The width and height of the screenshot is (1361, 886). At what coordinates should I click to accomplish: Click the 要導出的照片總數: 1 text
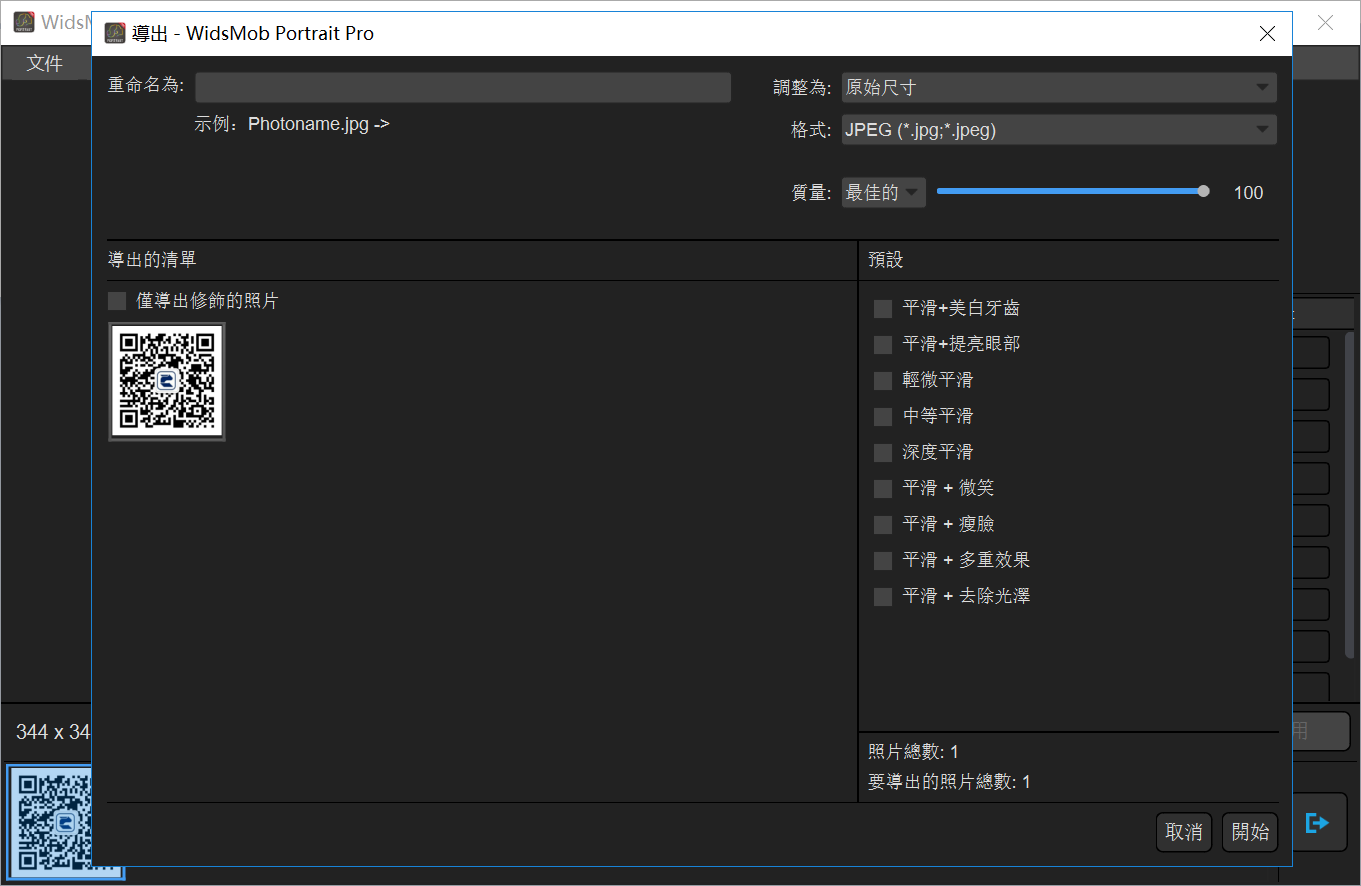coord(949,782)
